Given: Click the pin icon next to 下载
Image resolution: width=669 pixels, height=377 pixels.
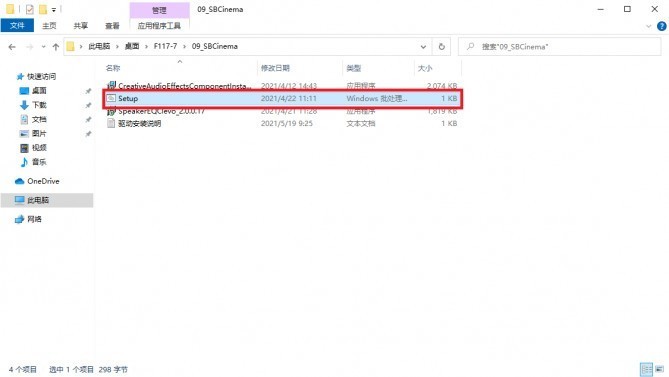Looking at the screenshot, I should click(88, 105).
